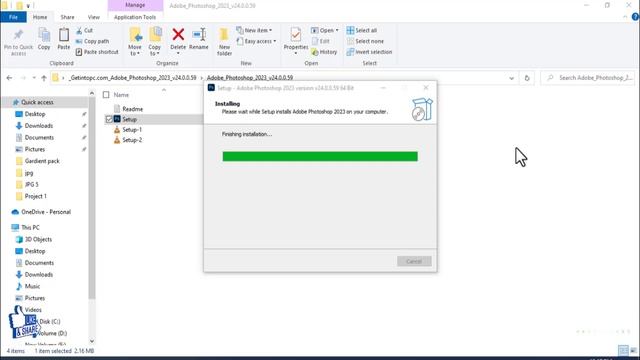Click Select all in the ribbon
The height and width of the screenshot is (360, 640).
coord(362,31)
